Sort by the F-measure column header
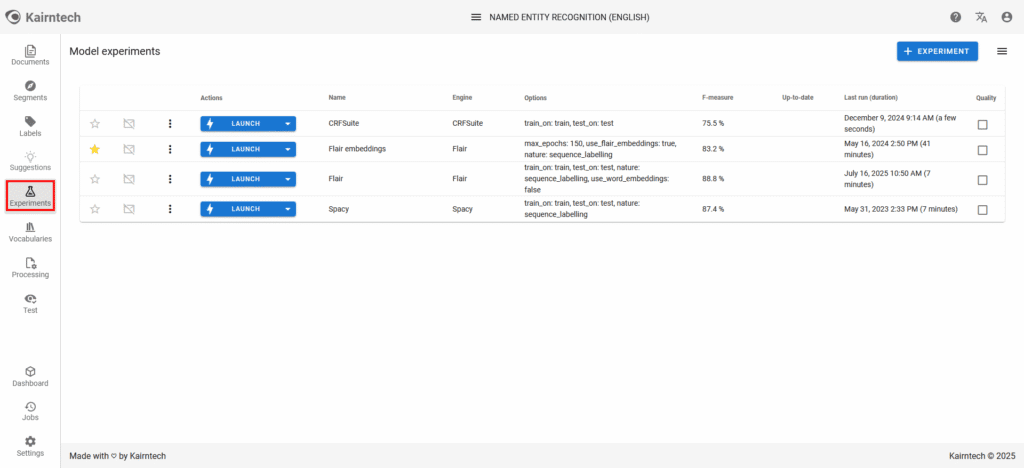This screenshot has height=468, width=1024. [717, 97]
